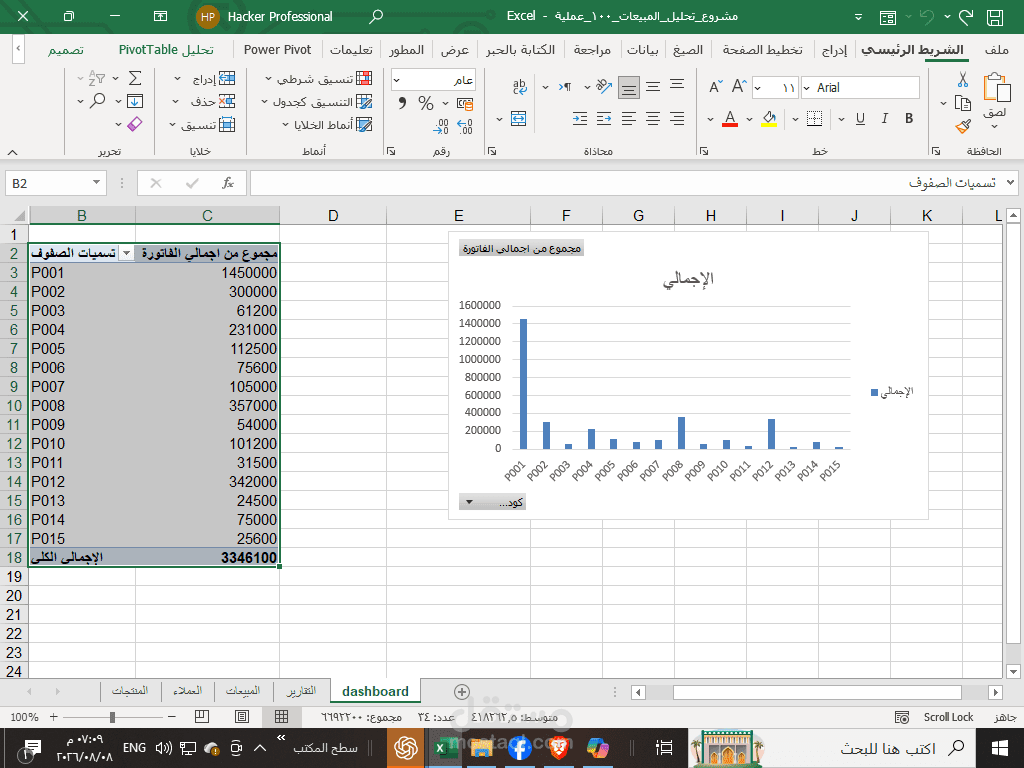
Task: Click the Insert Function fx button
Action: click(x=228, y=183)
